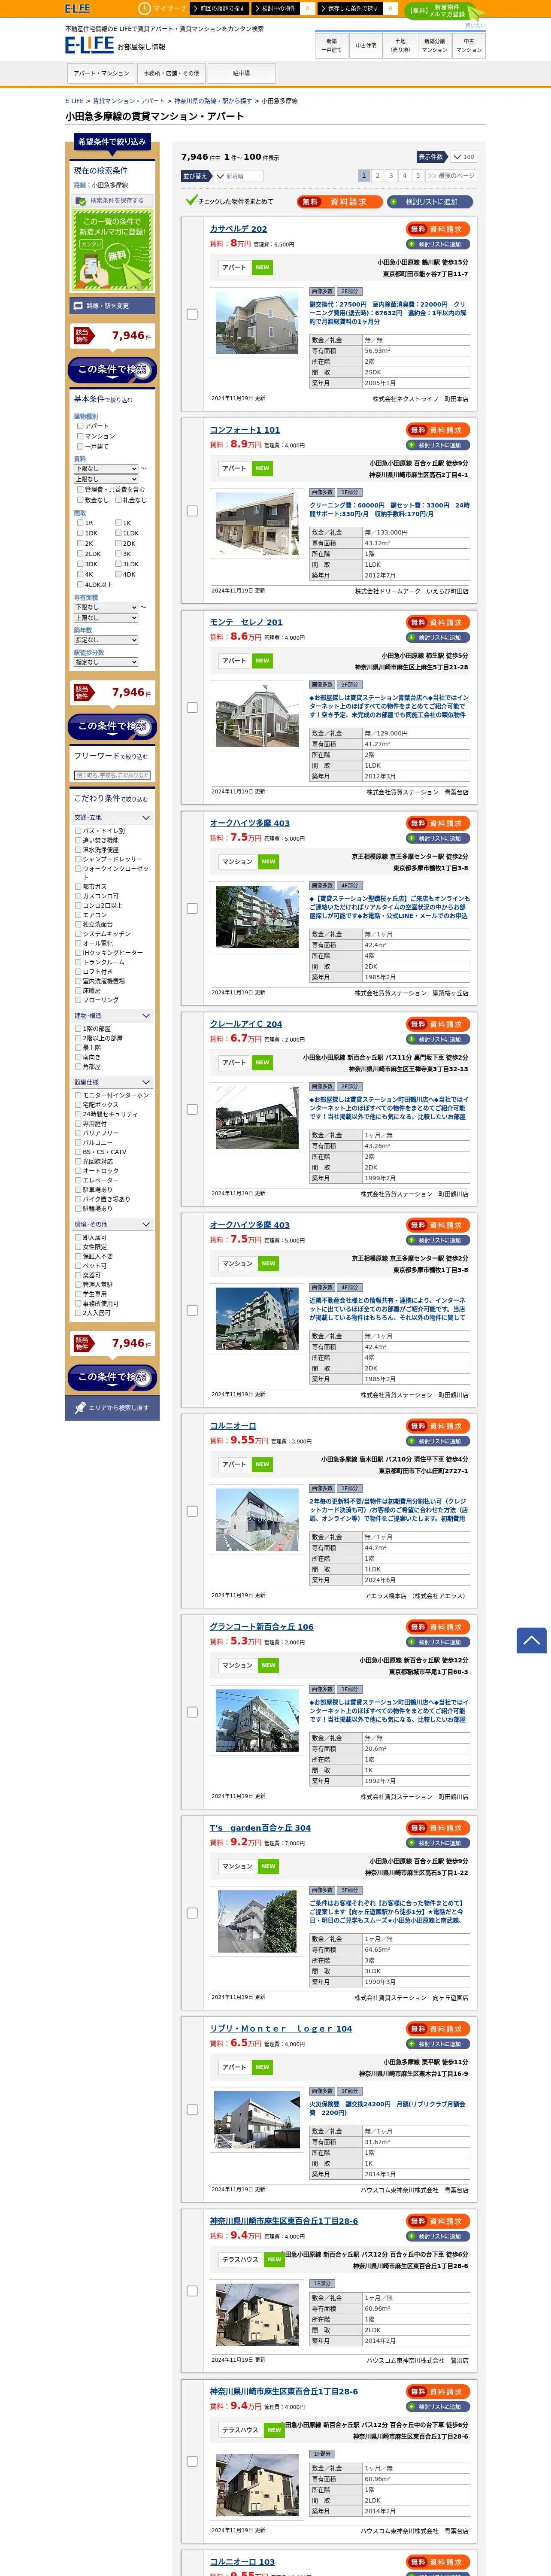Check the カサベルデ 202 listing checkbox
This screenshot has height=2576, width=551.
192,313
